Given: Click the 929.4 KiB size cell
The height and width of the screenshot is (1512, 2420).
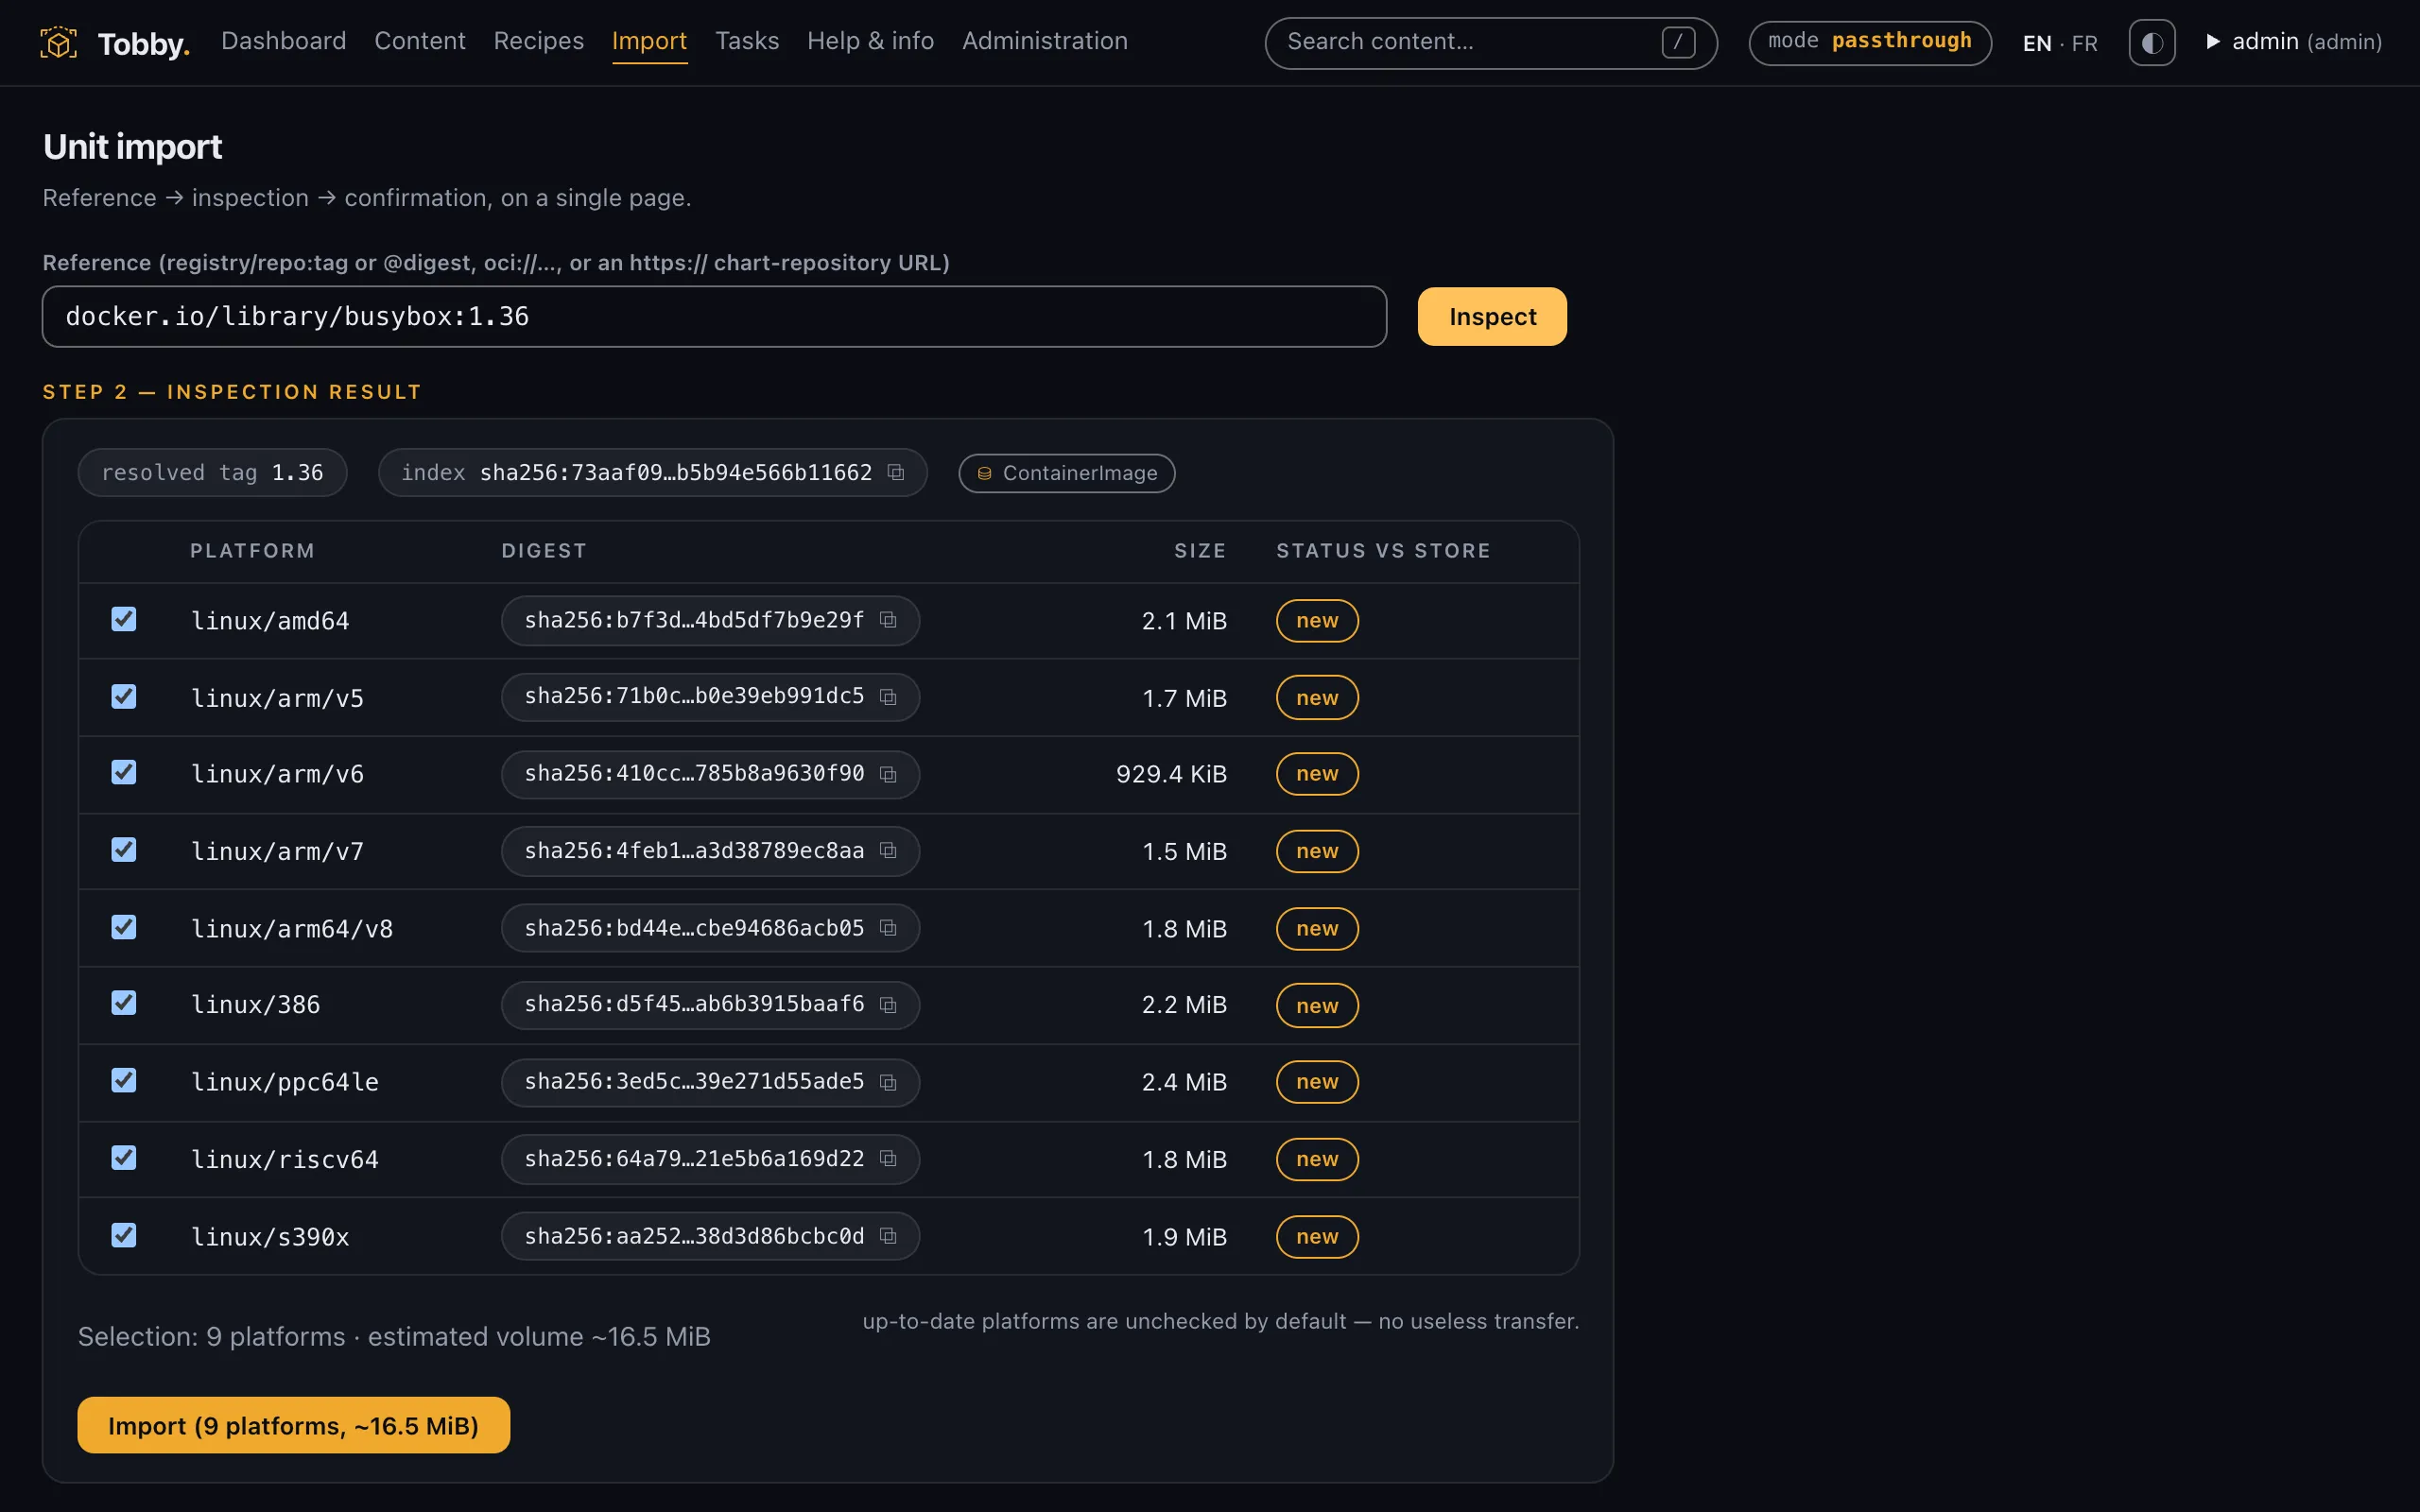Looking at the screenshot, I should coord(1171,774).
